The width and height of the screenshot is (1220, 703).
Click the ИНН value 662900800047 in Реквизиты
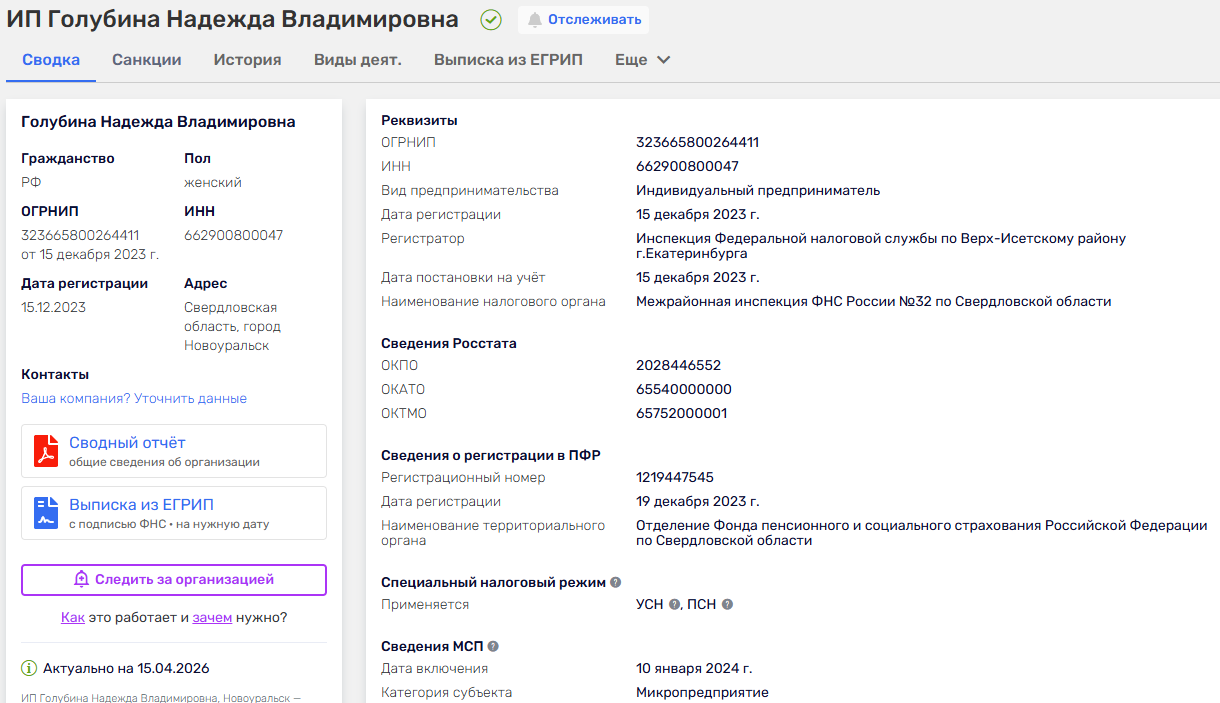[687, 167]
